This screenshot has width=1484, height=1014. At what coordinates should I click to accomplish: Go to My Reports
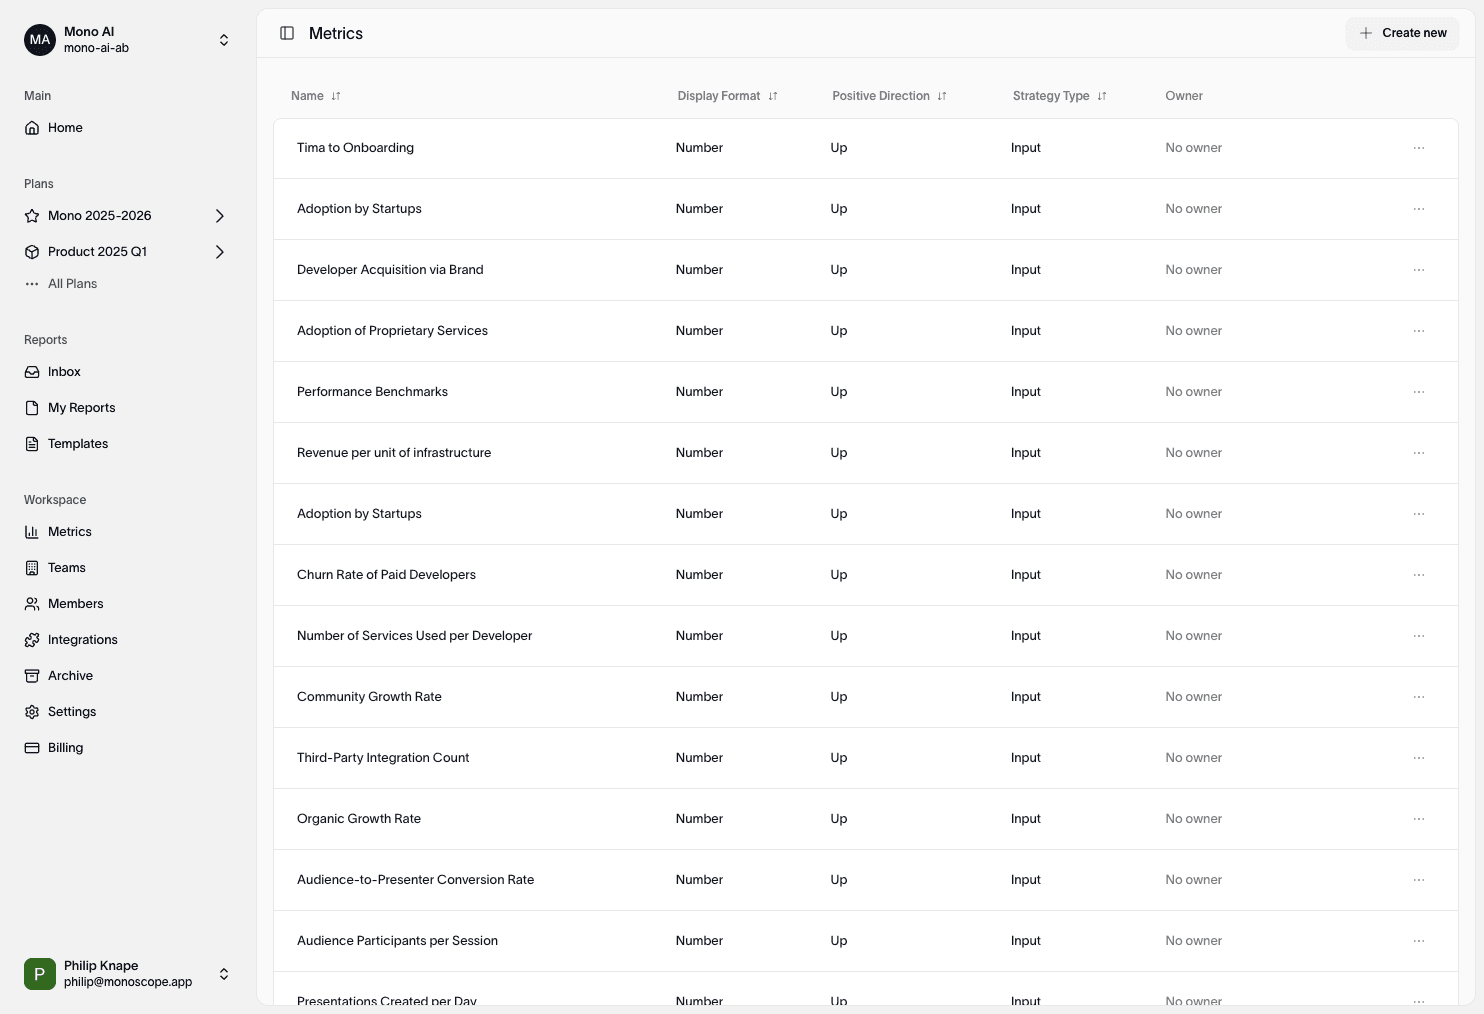click(81, 408)
